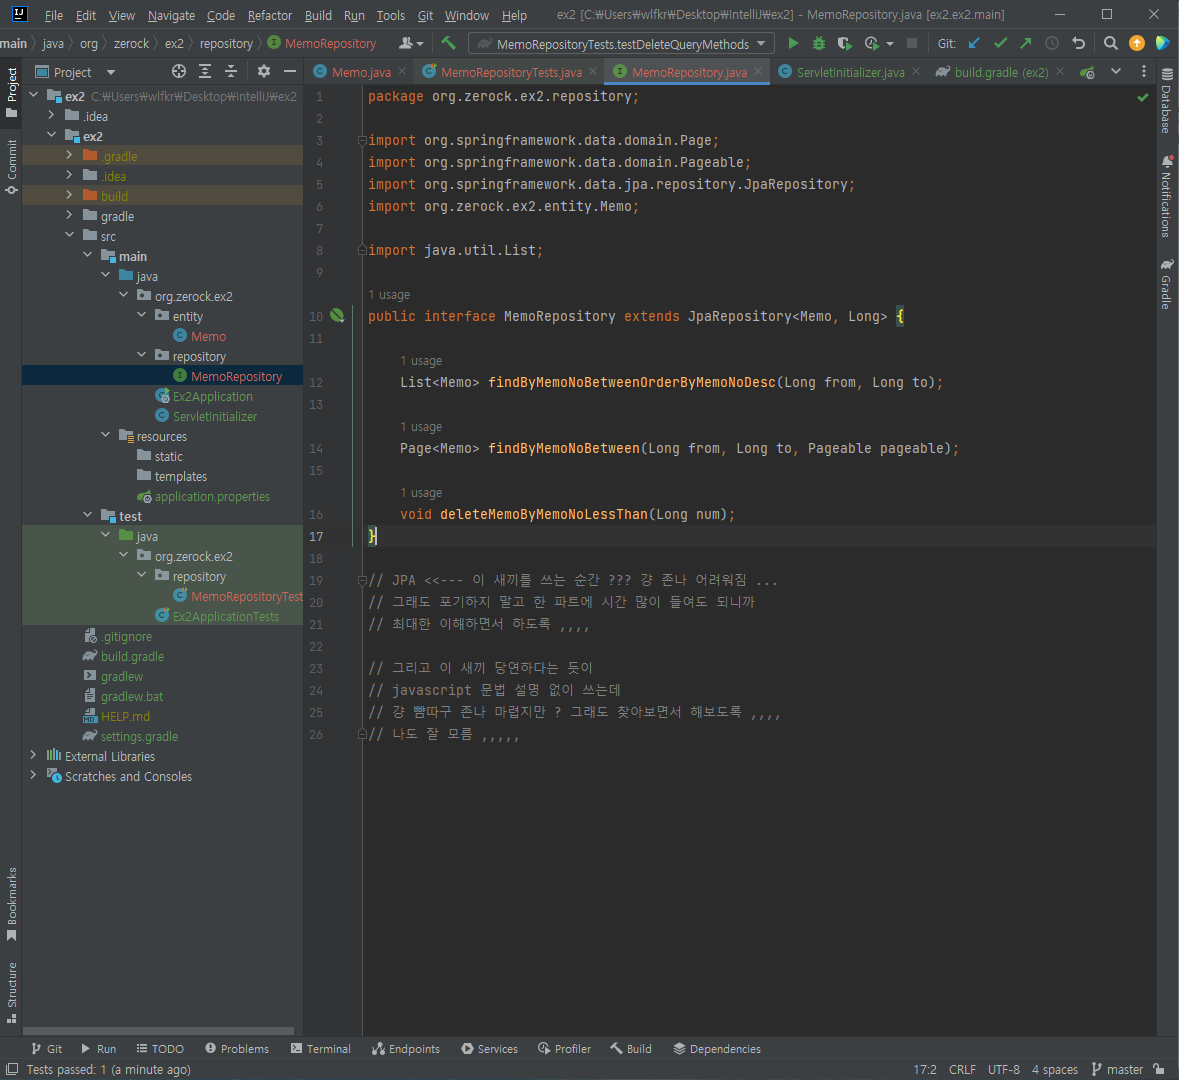Click the repository breadcrumb
This screenshot has height=1080, width=1179.
(226, 44)
